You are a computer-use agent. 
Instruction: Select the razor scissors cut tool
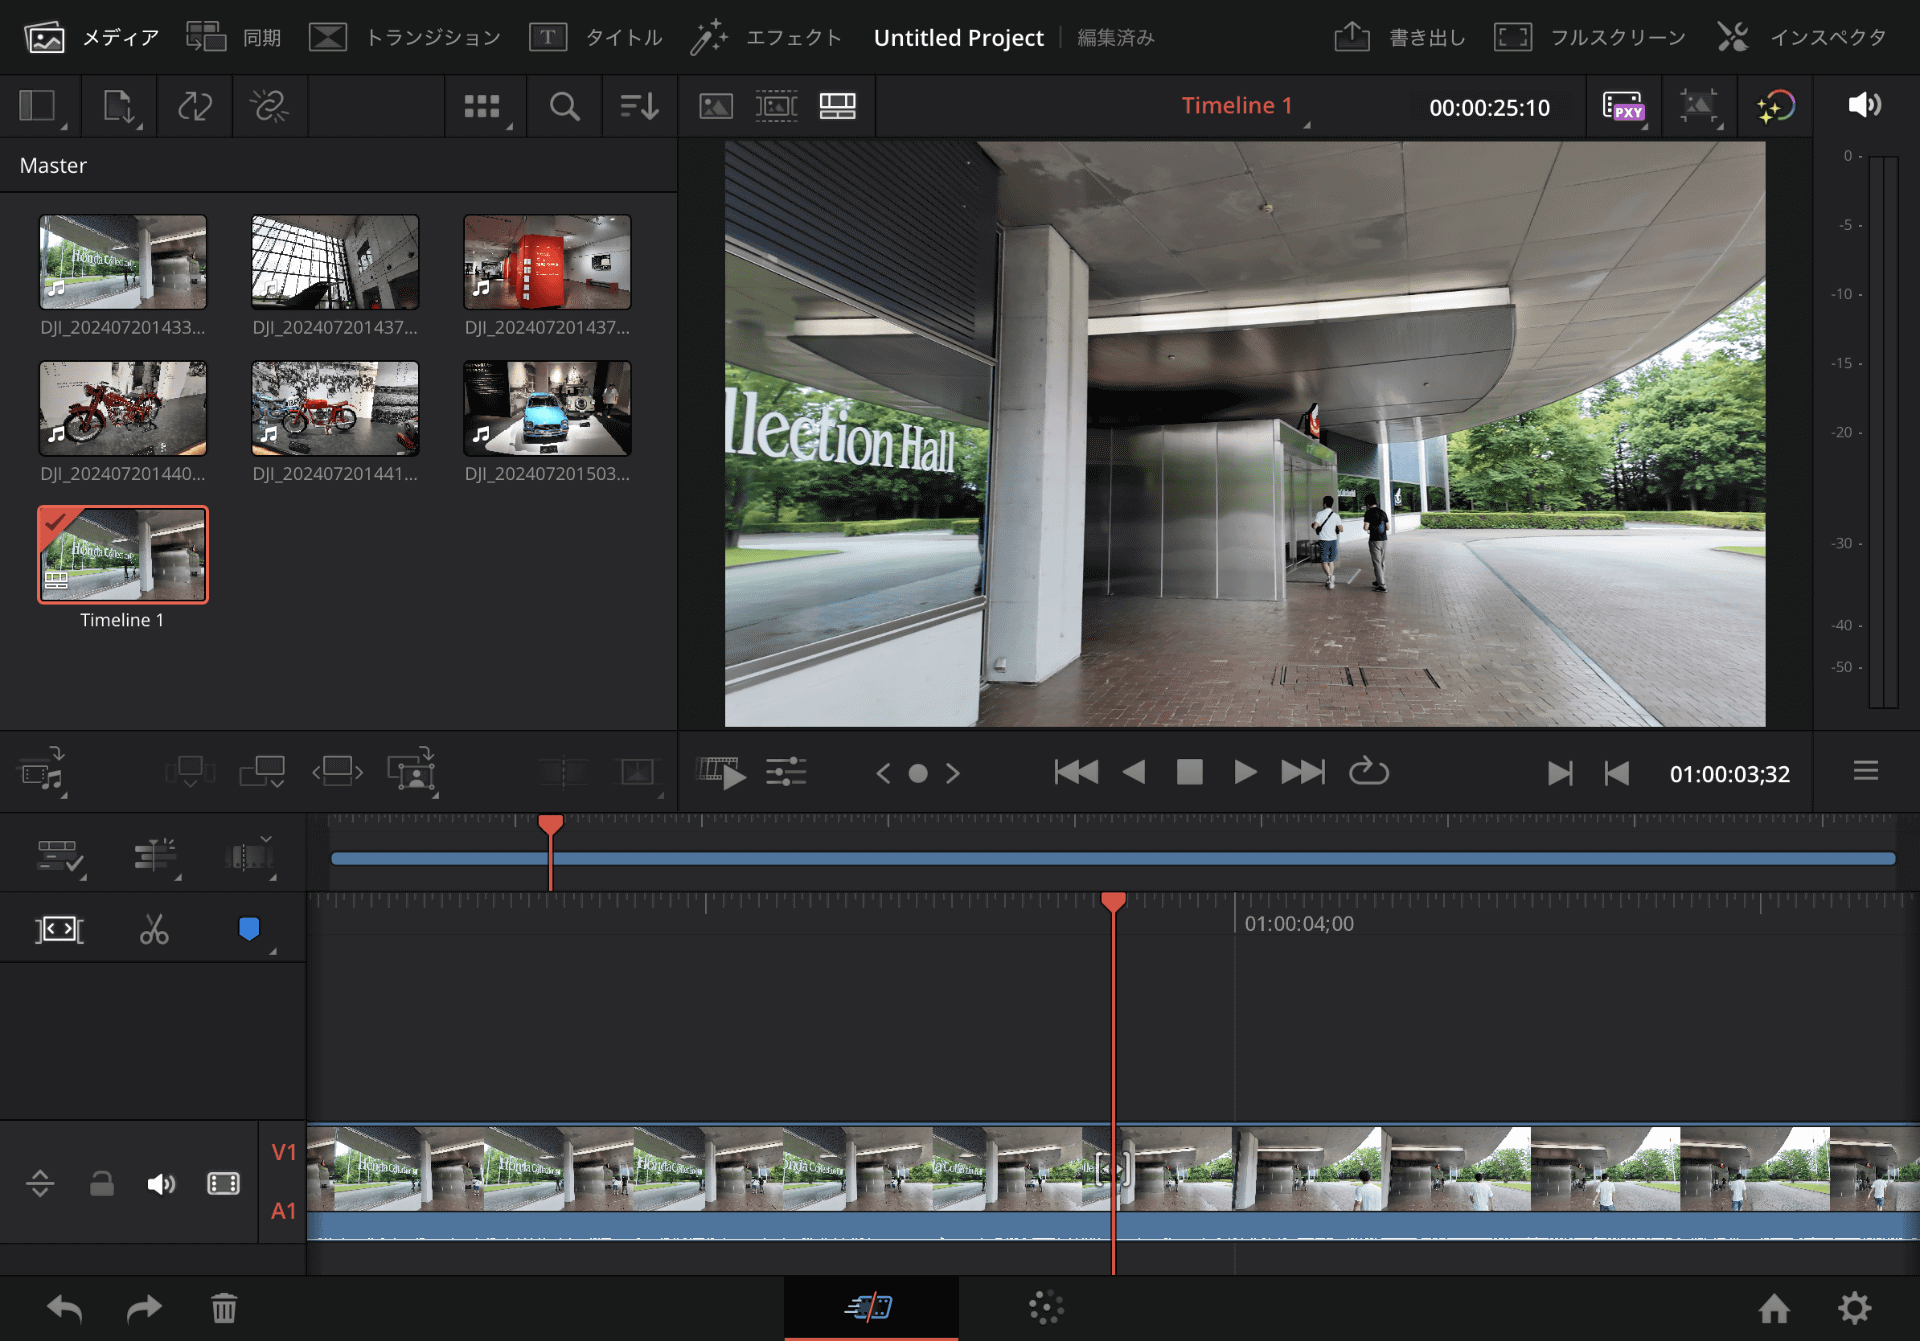tap(154, 929)
